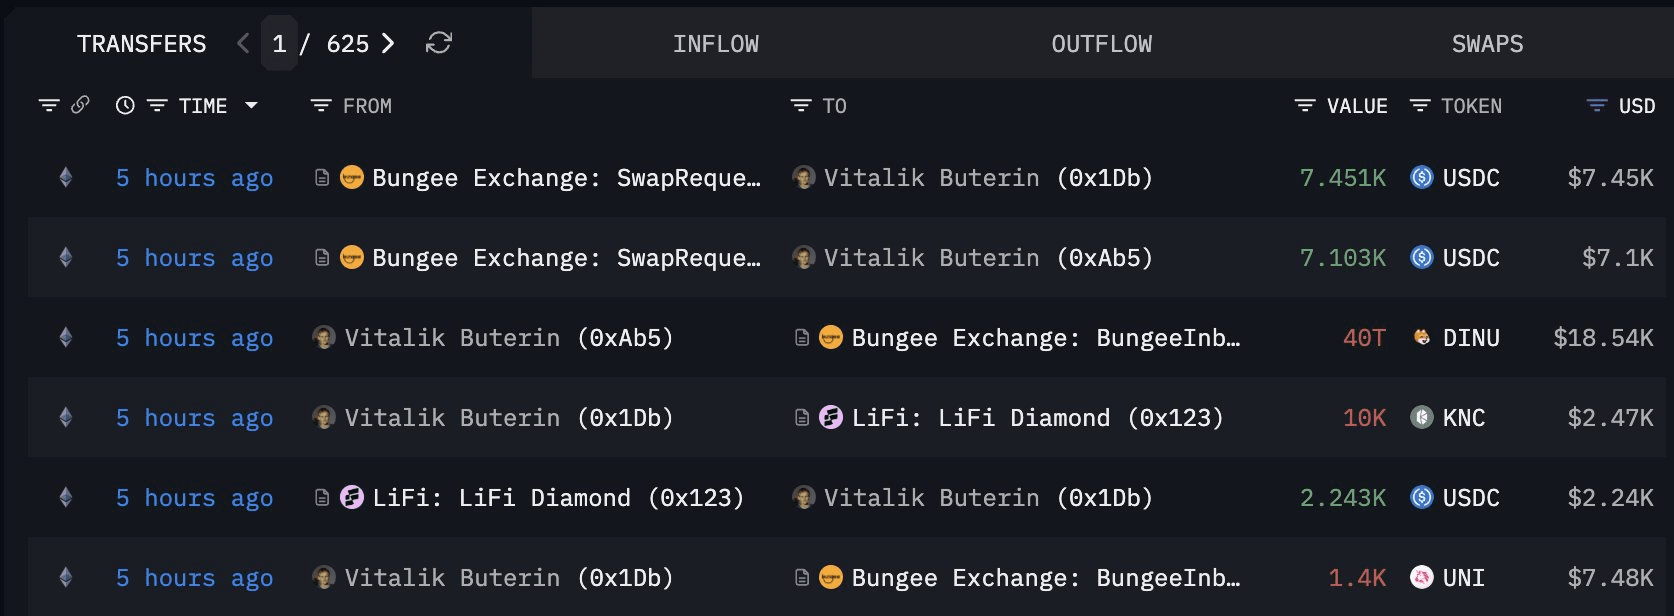Toggle the USD column filter
The image size is (1674, 616).
(1597, 105)
